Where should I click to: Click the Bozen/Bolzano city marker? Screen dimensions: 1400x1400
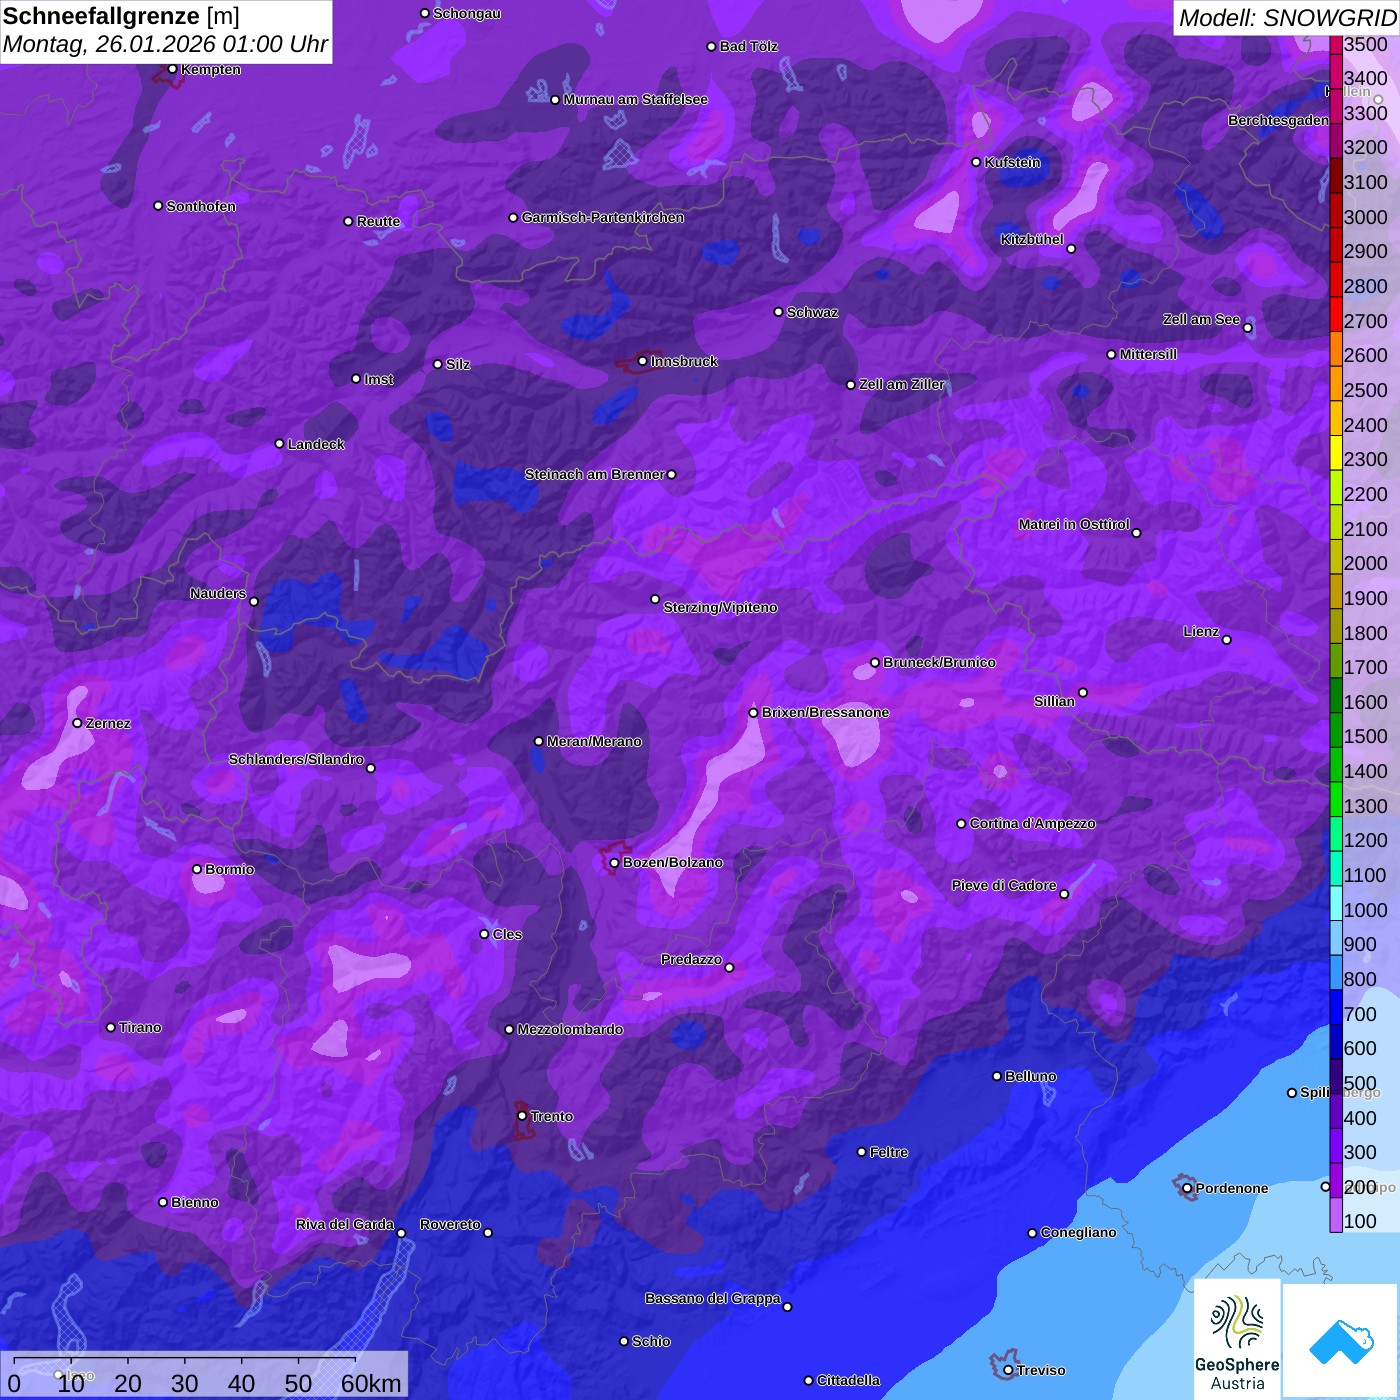point(615,863)
